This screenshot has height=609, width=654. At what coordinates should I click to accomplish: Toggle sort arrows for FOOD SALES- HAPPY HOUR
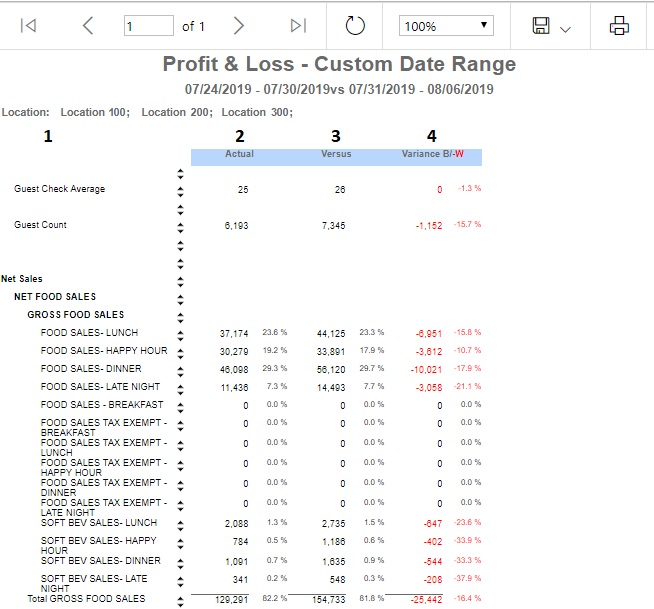(180, 354)
